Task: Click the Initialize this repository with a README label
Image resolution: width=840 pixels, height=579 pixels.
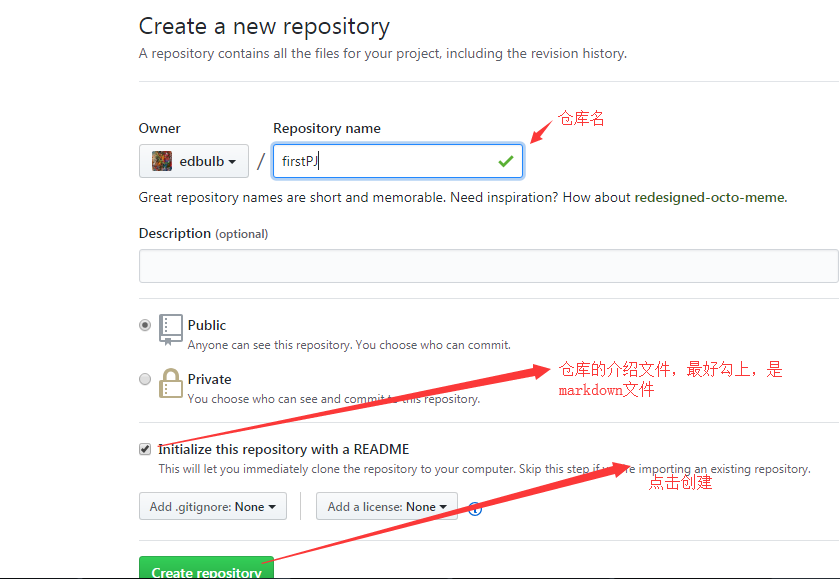Action: point(283,449)
